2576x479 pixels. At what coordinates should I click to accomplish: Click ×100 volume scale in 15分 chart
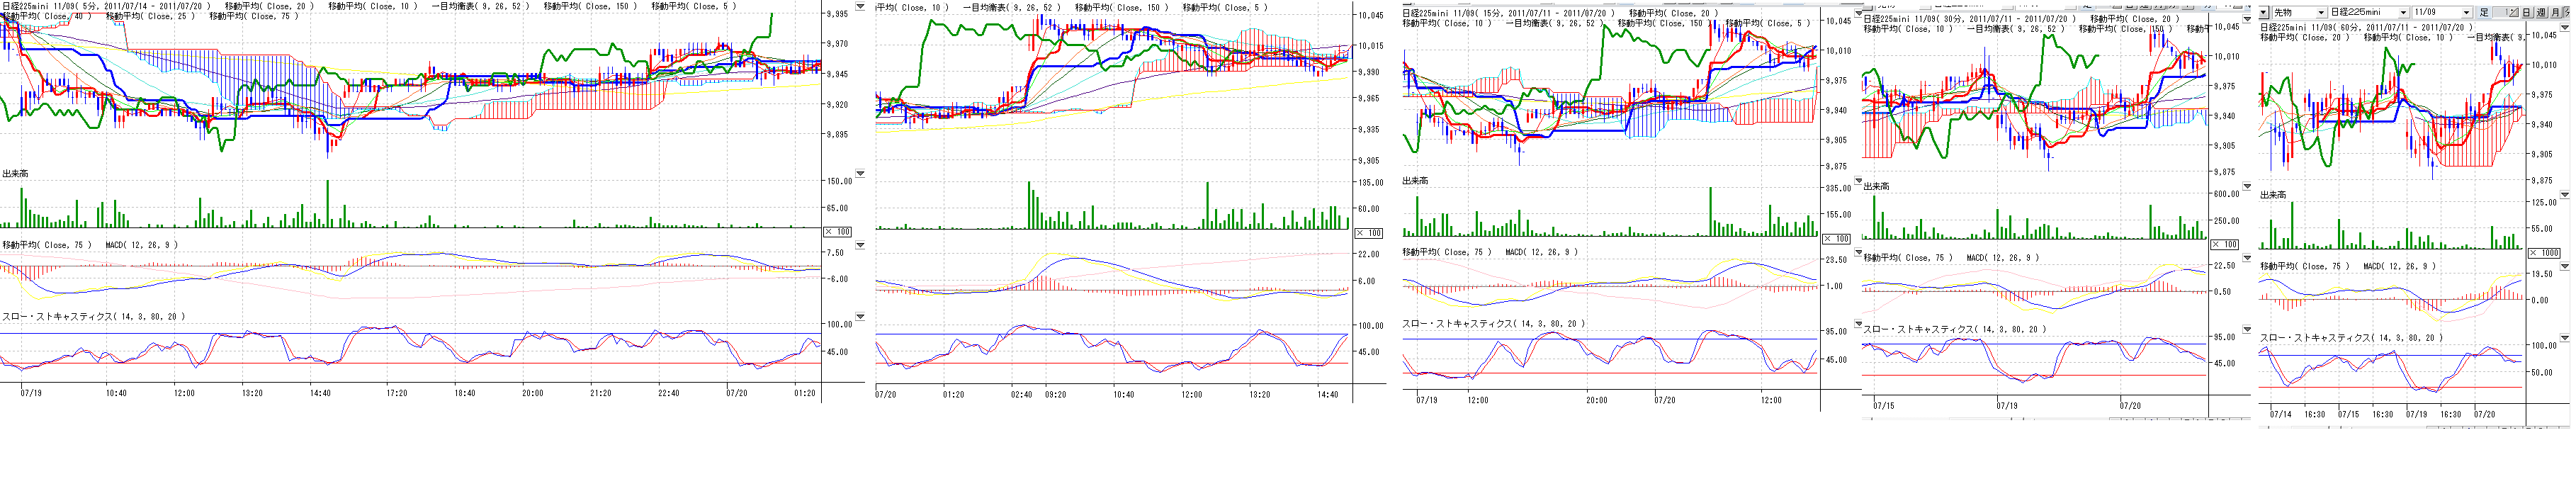(1836, 239)
